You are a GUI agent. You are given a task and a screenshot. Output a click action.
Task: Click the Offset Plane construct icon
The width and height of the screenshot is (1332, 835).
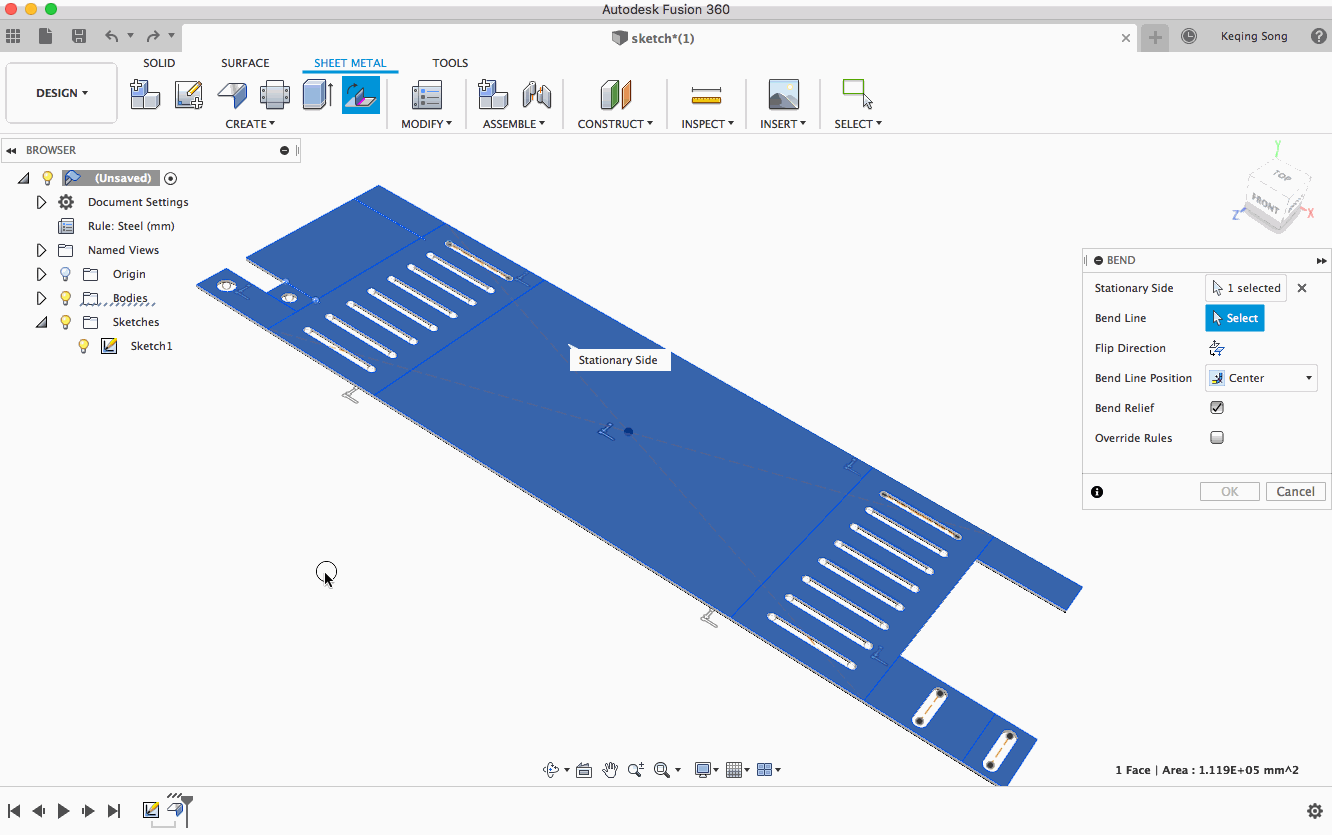pos(616,95)
